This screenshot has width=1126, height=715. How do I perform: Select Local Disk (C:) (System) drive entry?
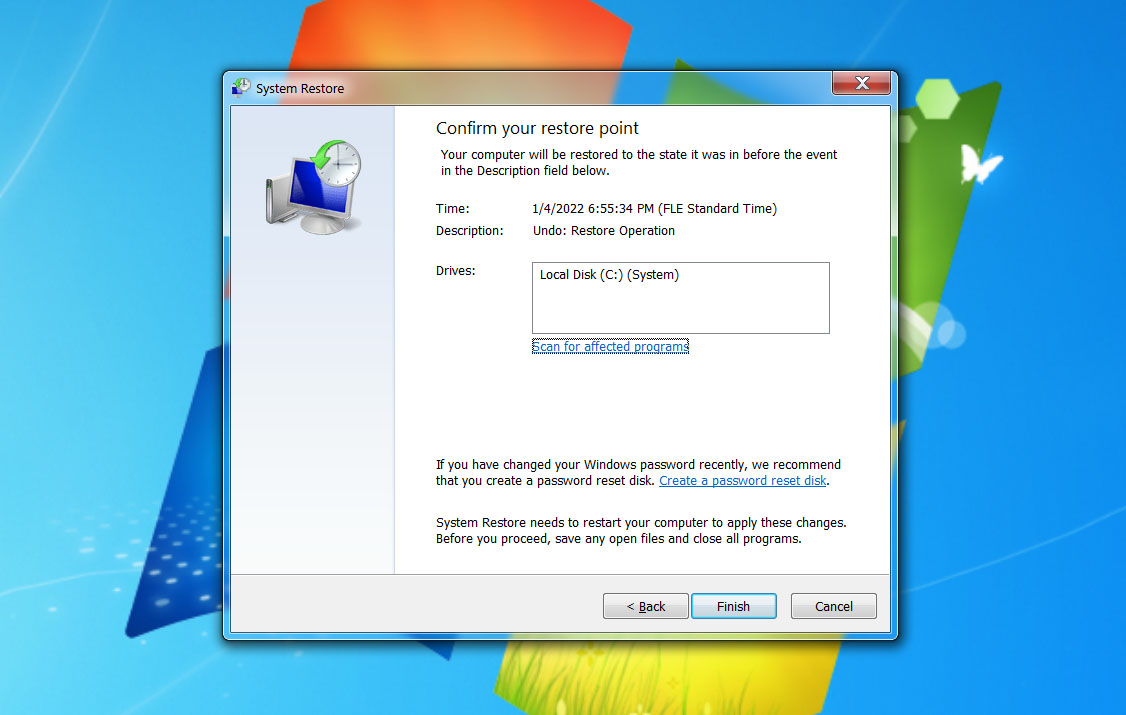(x=609, y=275)
